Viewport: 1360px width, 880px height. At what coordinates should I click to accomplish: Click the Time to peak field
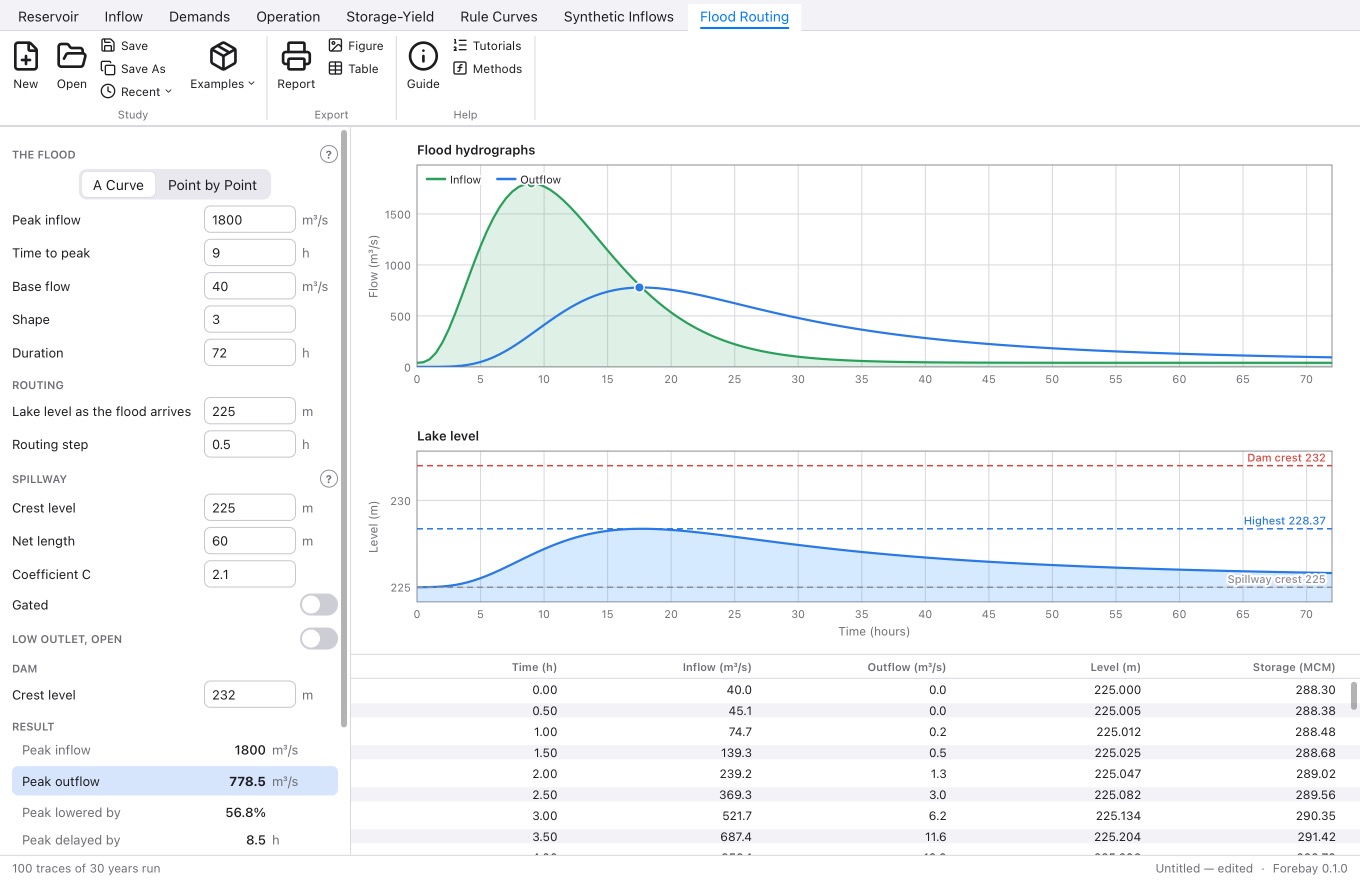250,253
